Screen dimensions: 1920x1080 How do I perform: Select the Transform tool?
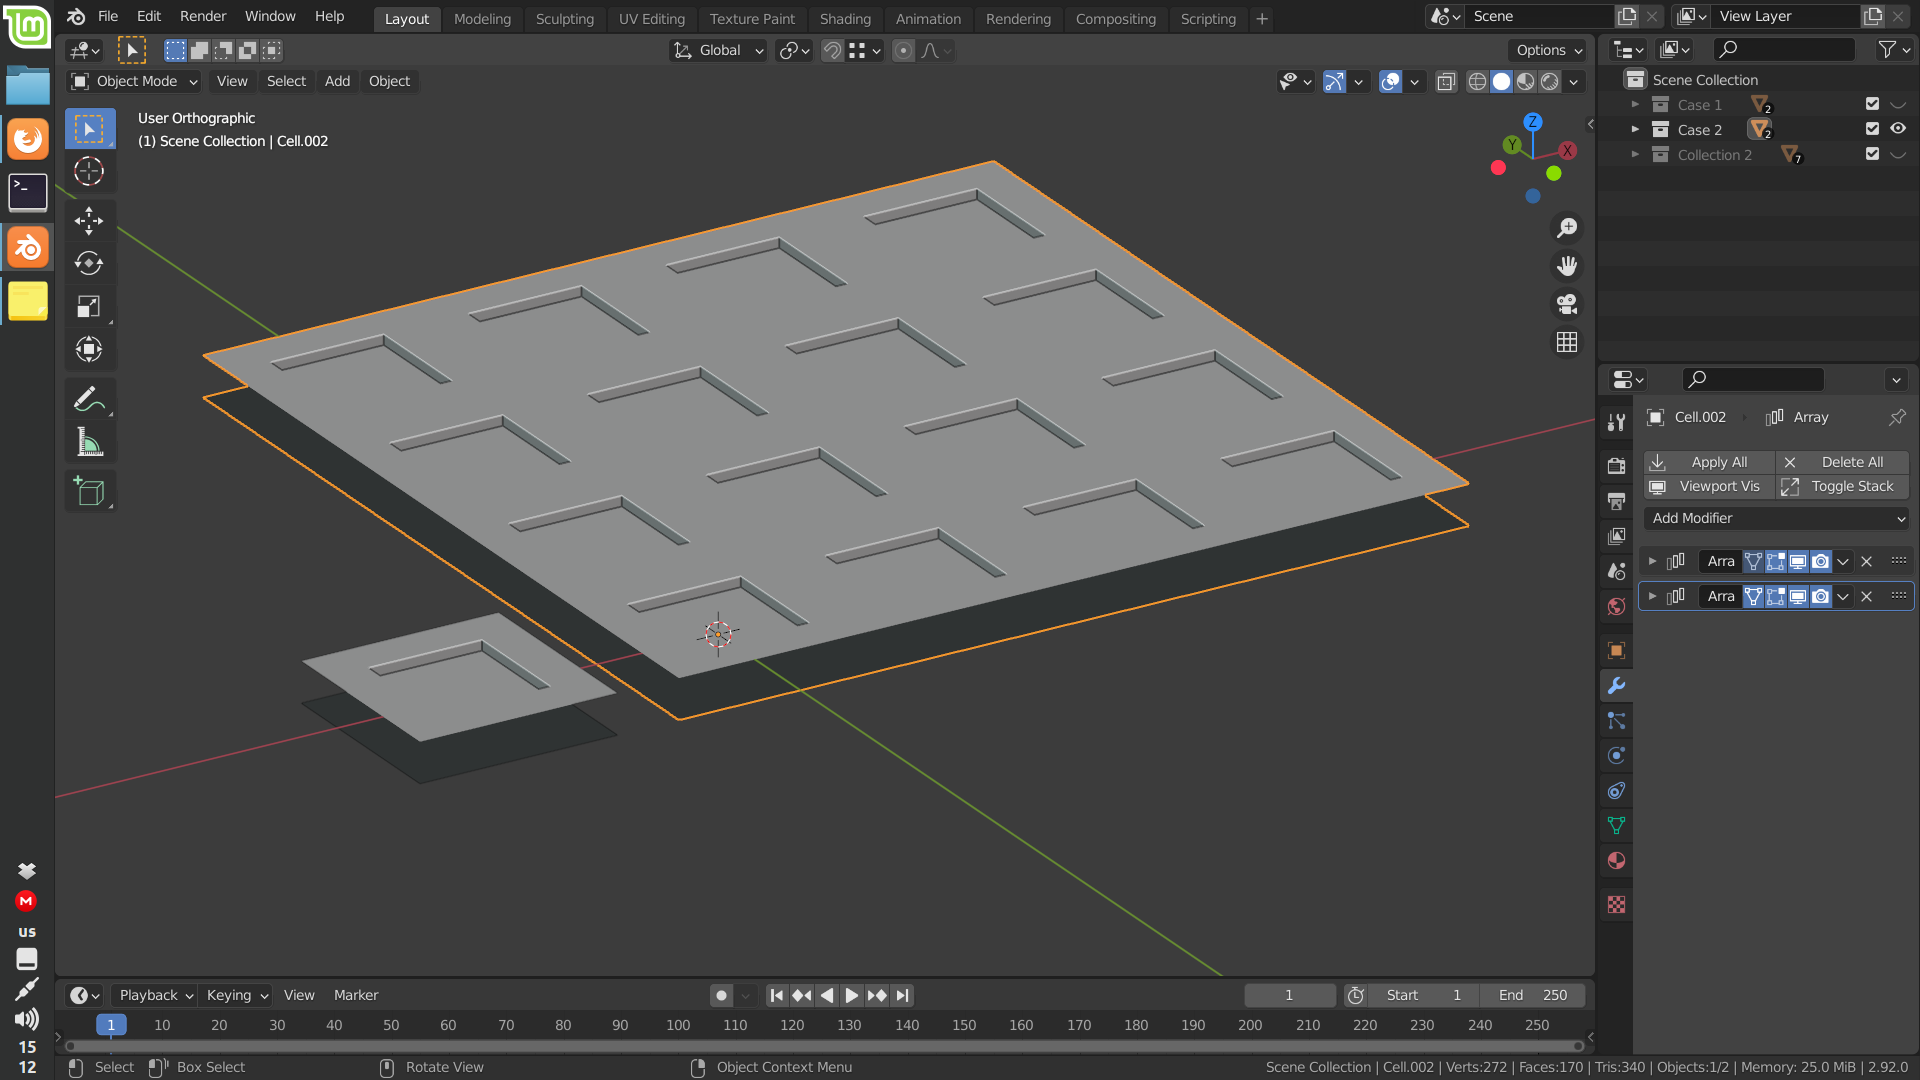point(89,349)
